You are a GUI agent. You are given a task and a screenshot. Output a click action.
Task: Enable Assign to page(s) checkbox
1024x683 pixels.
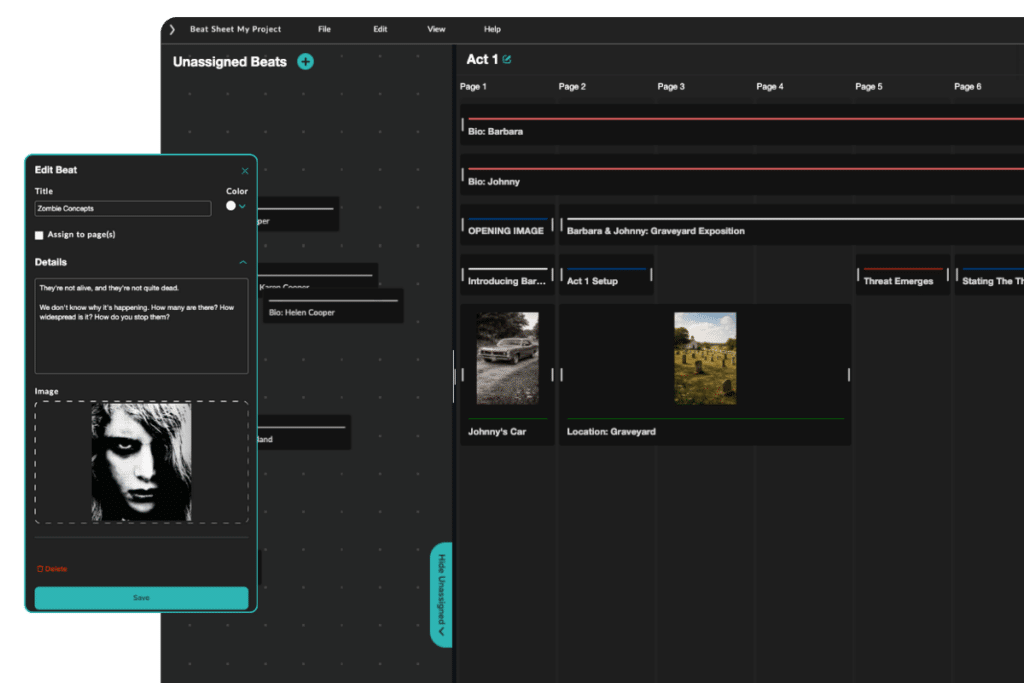[x=39, y=235]
